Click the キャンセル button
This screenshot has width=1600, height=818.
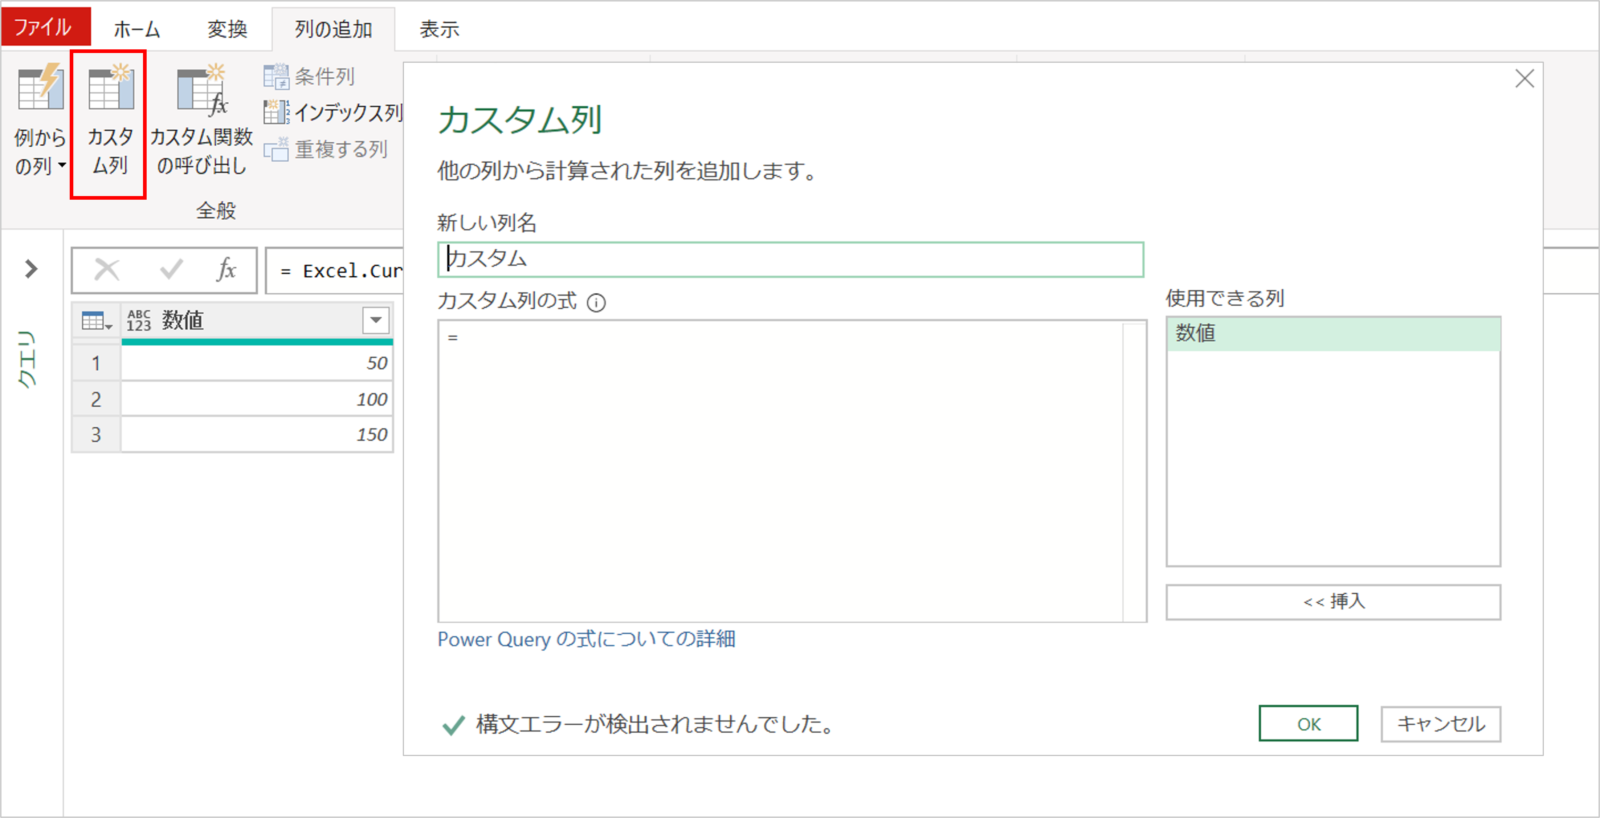pyautogui.click(x=1441, y=724)
